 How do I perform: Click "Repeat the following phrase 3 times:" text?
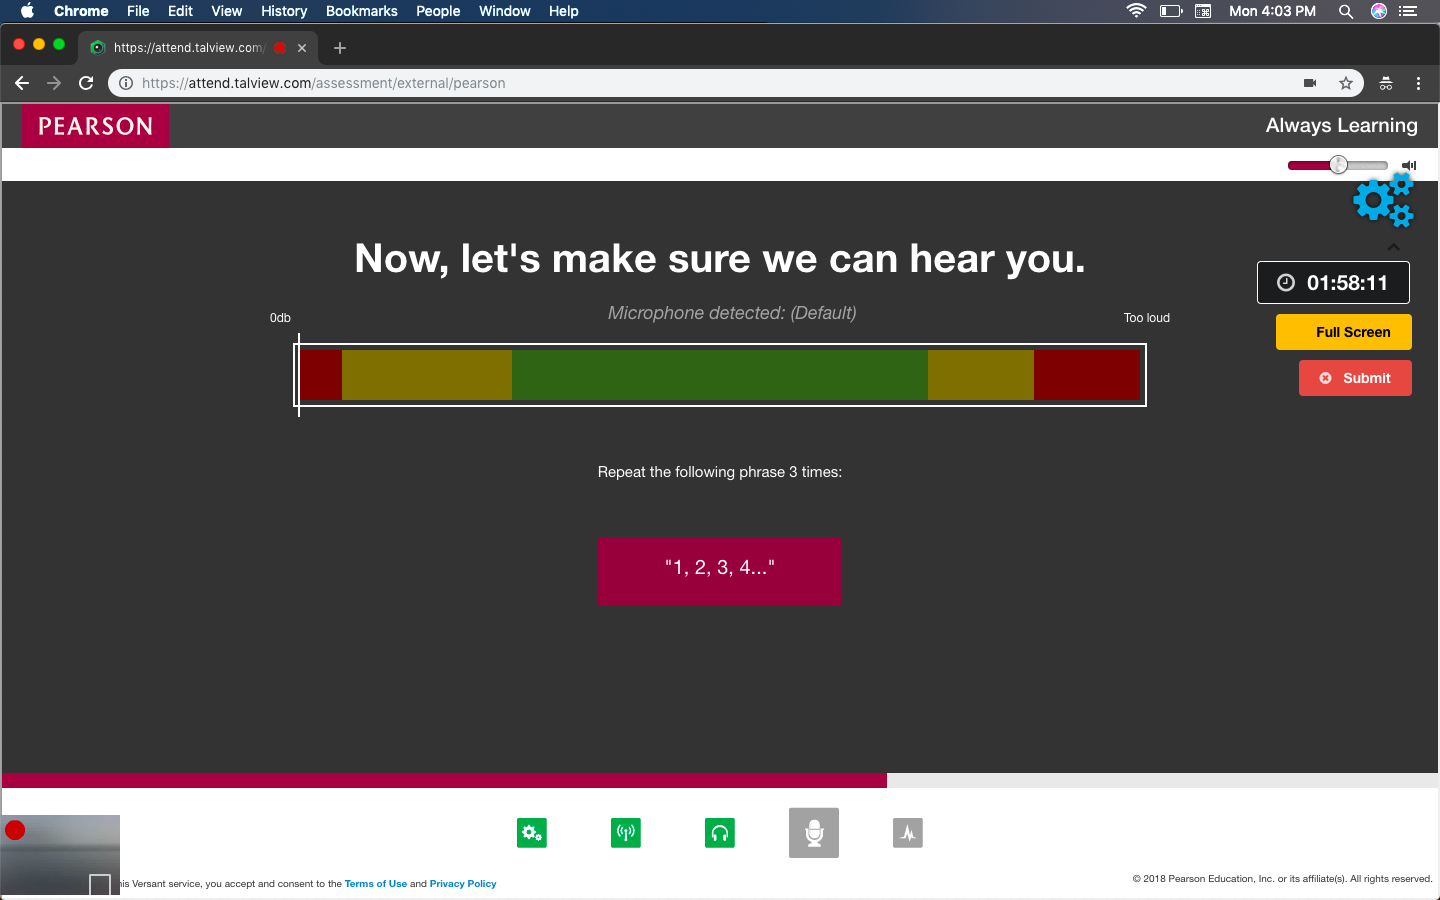[x=720, y=472]
